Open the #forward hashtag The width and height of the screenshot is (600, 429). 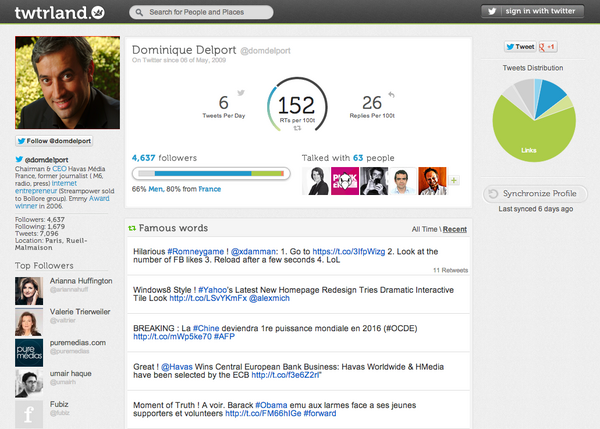320,413
